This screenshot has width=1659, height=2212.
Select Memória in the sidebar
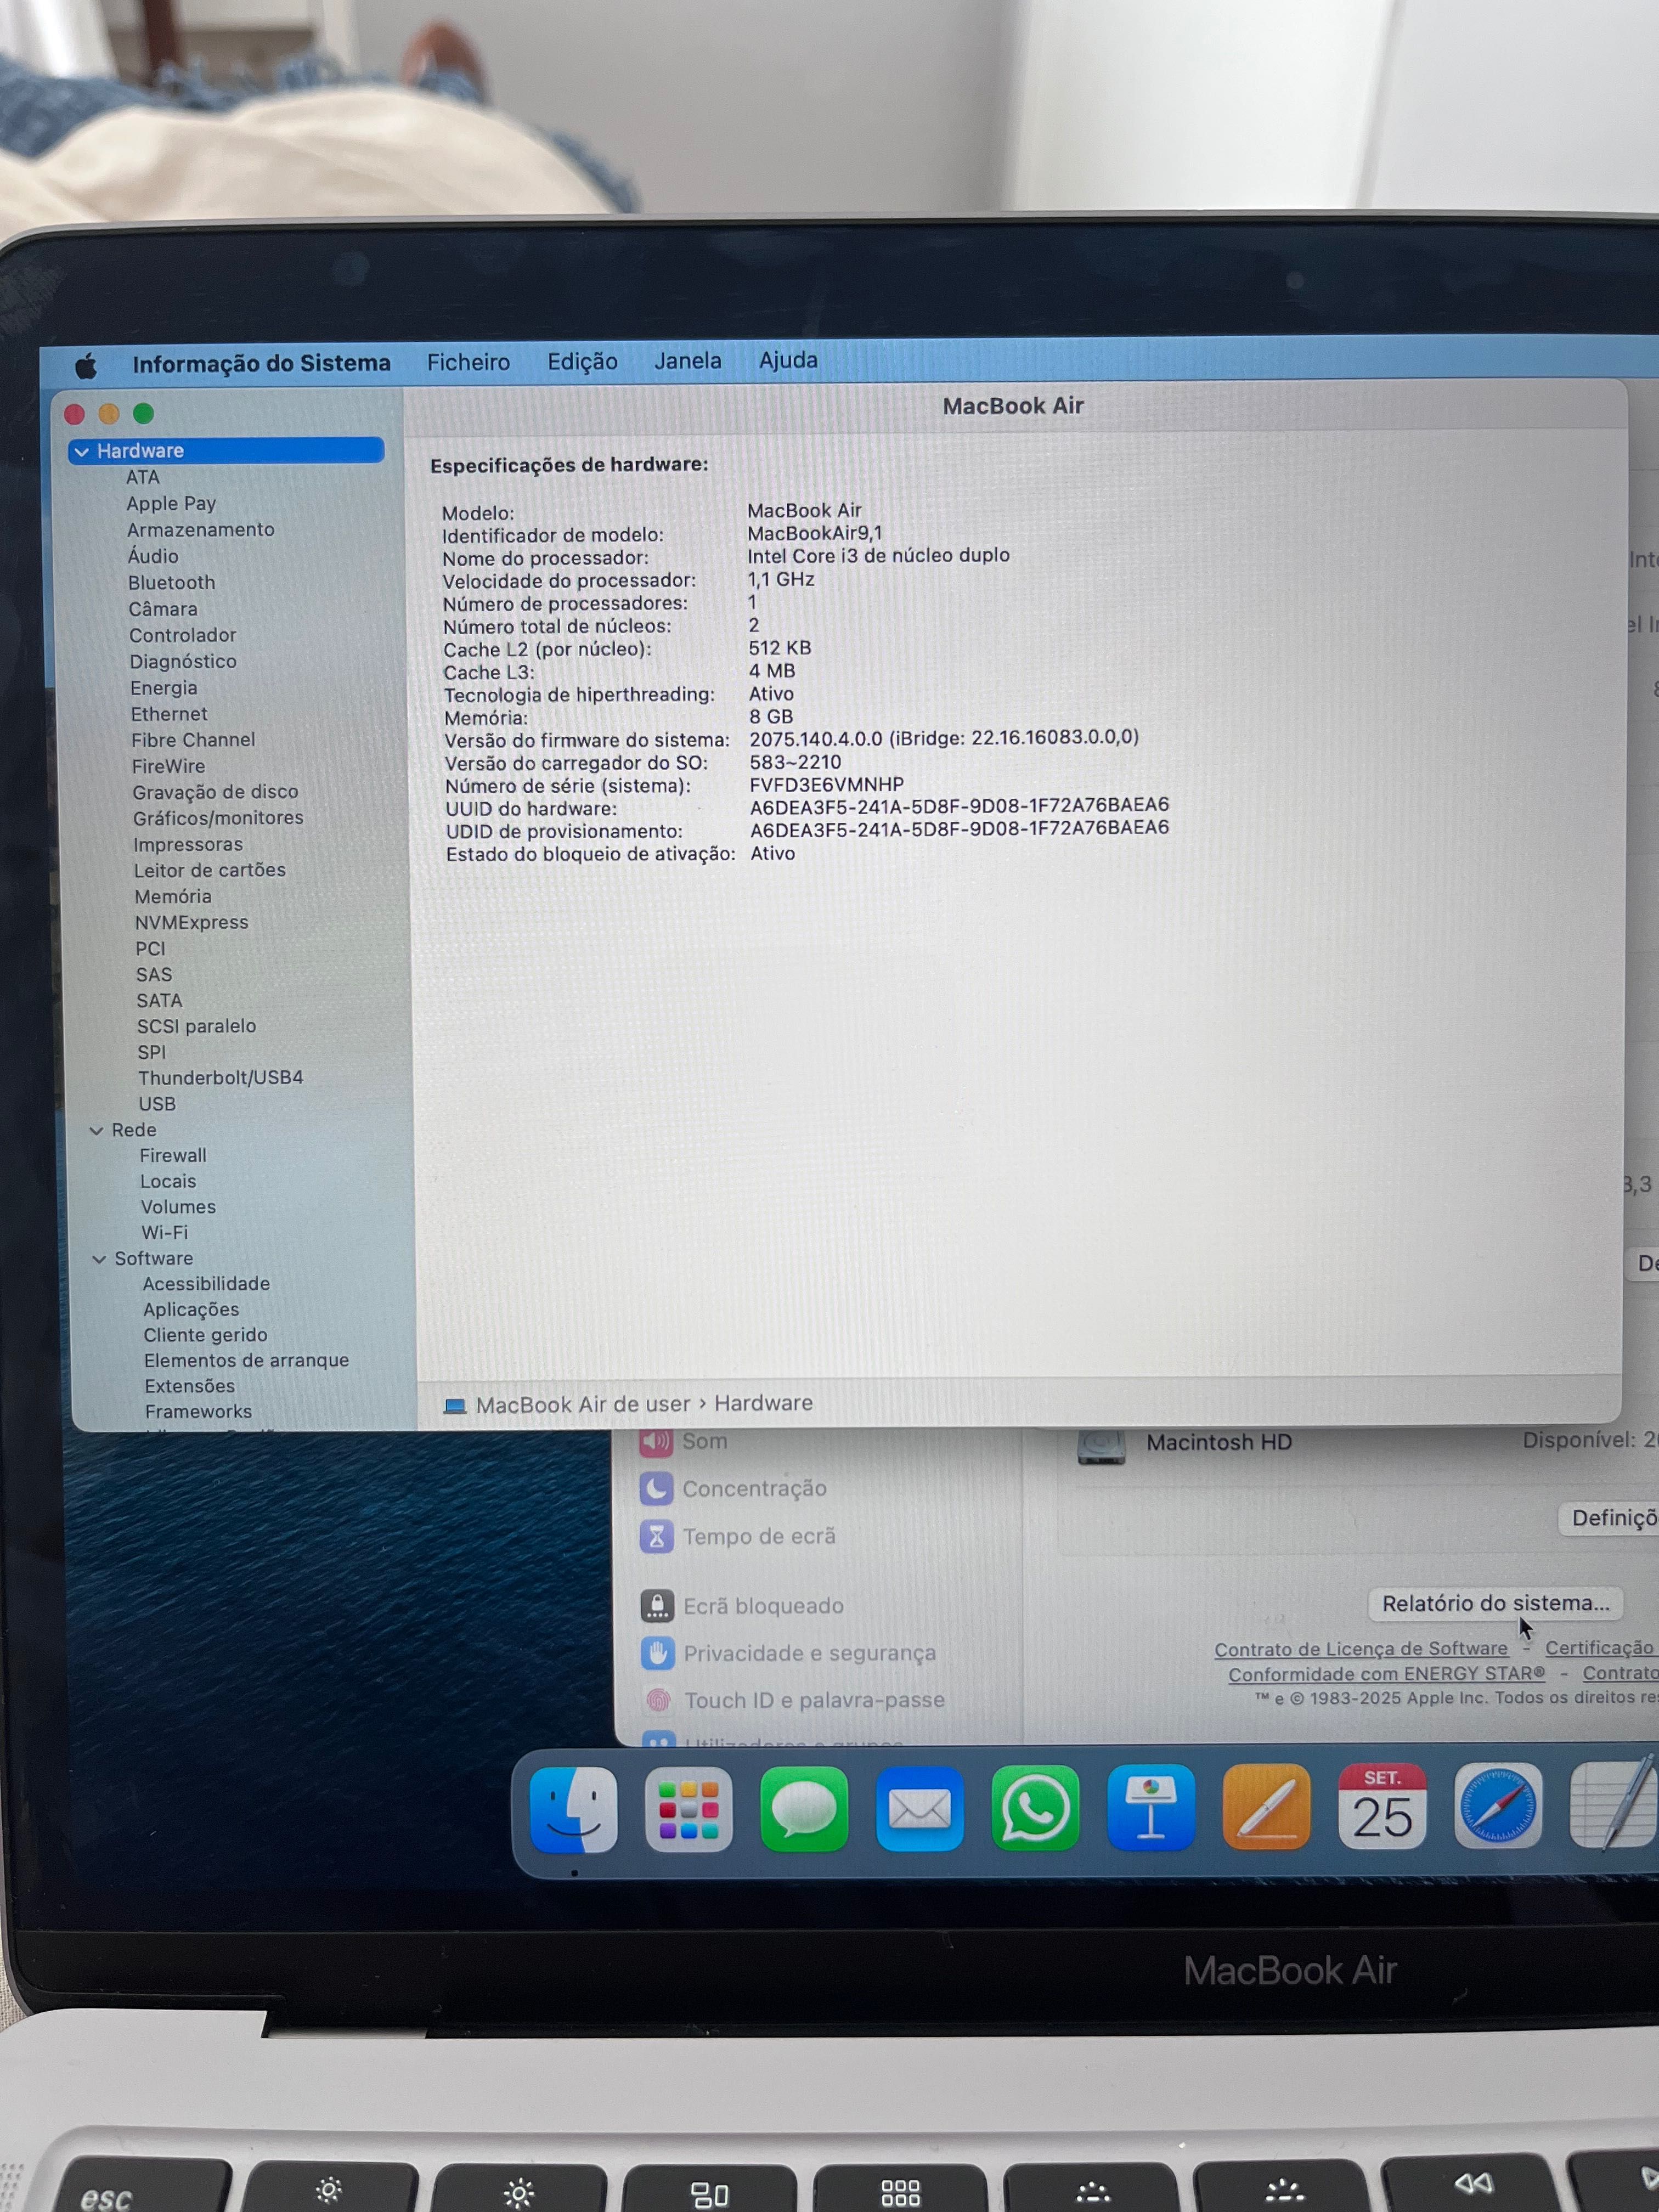pyautogui.click(x=173, y=897)
